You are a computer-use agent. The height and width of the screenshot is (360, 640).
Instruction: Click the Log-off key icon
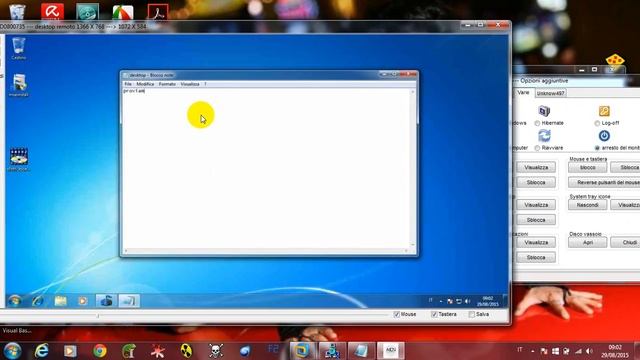(x=604, y=111)
